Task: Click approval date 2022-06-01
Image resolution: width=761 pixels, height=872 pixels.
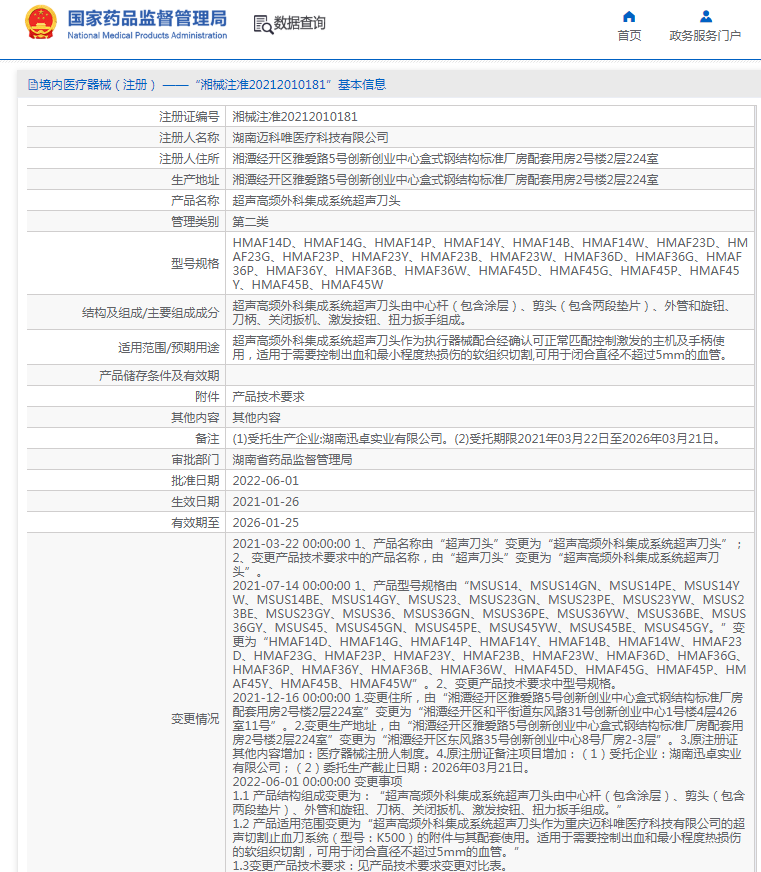Action: pos(265,481)
